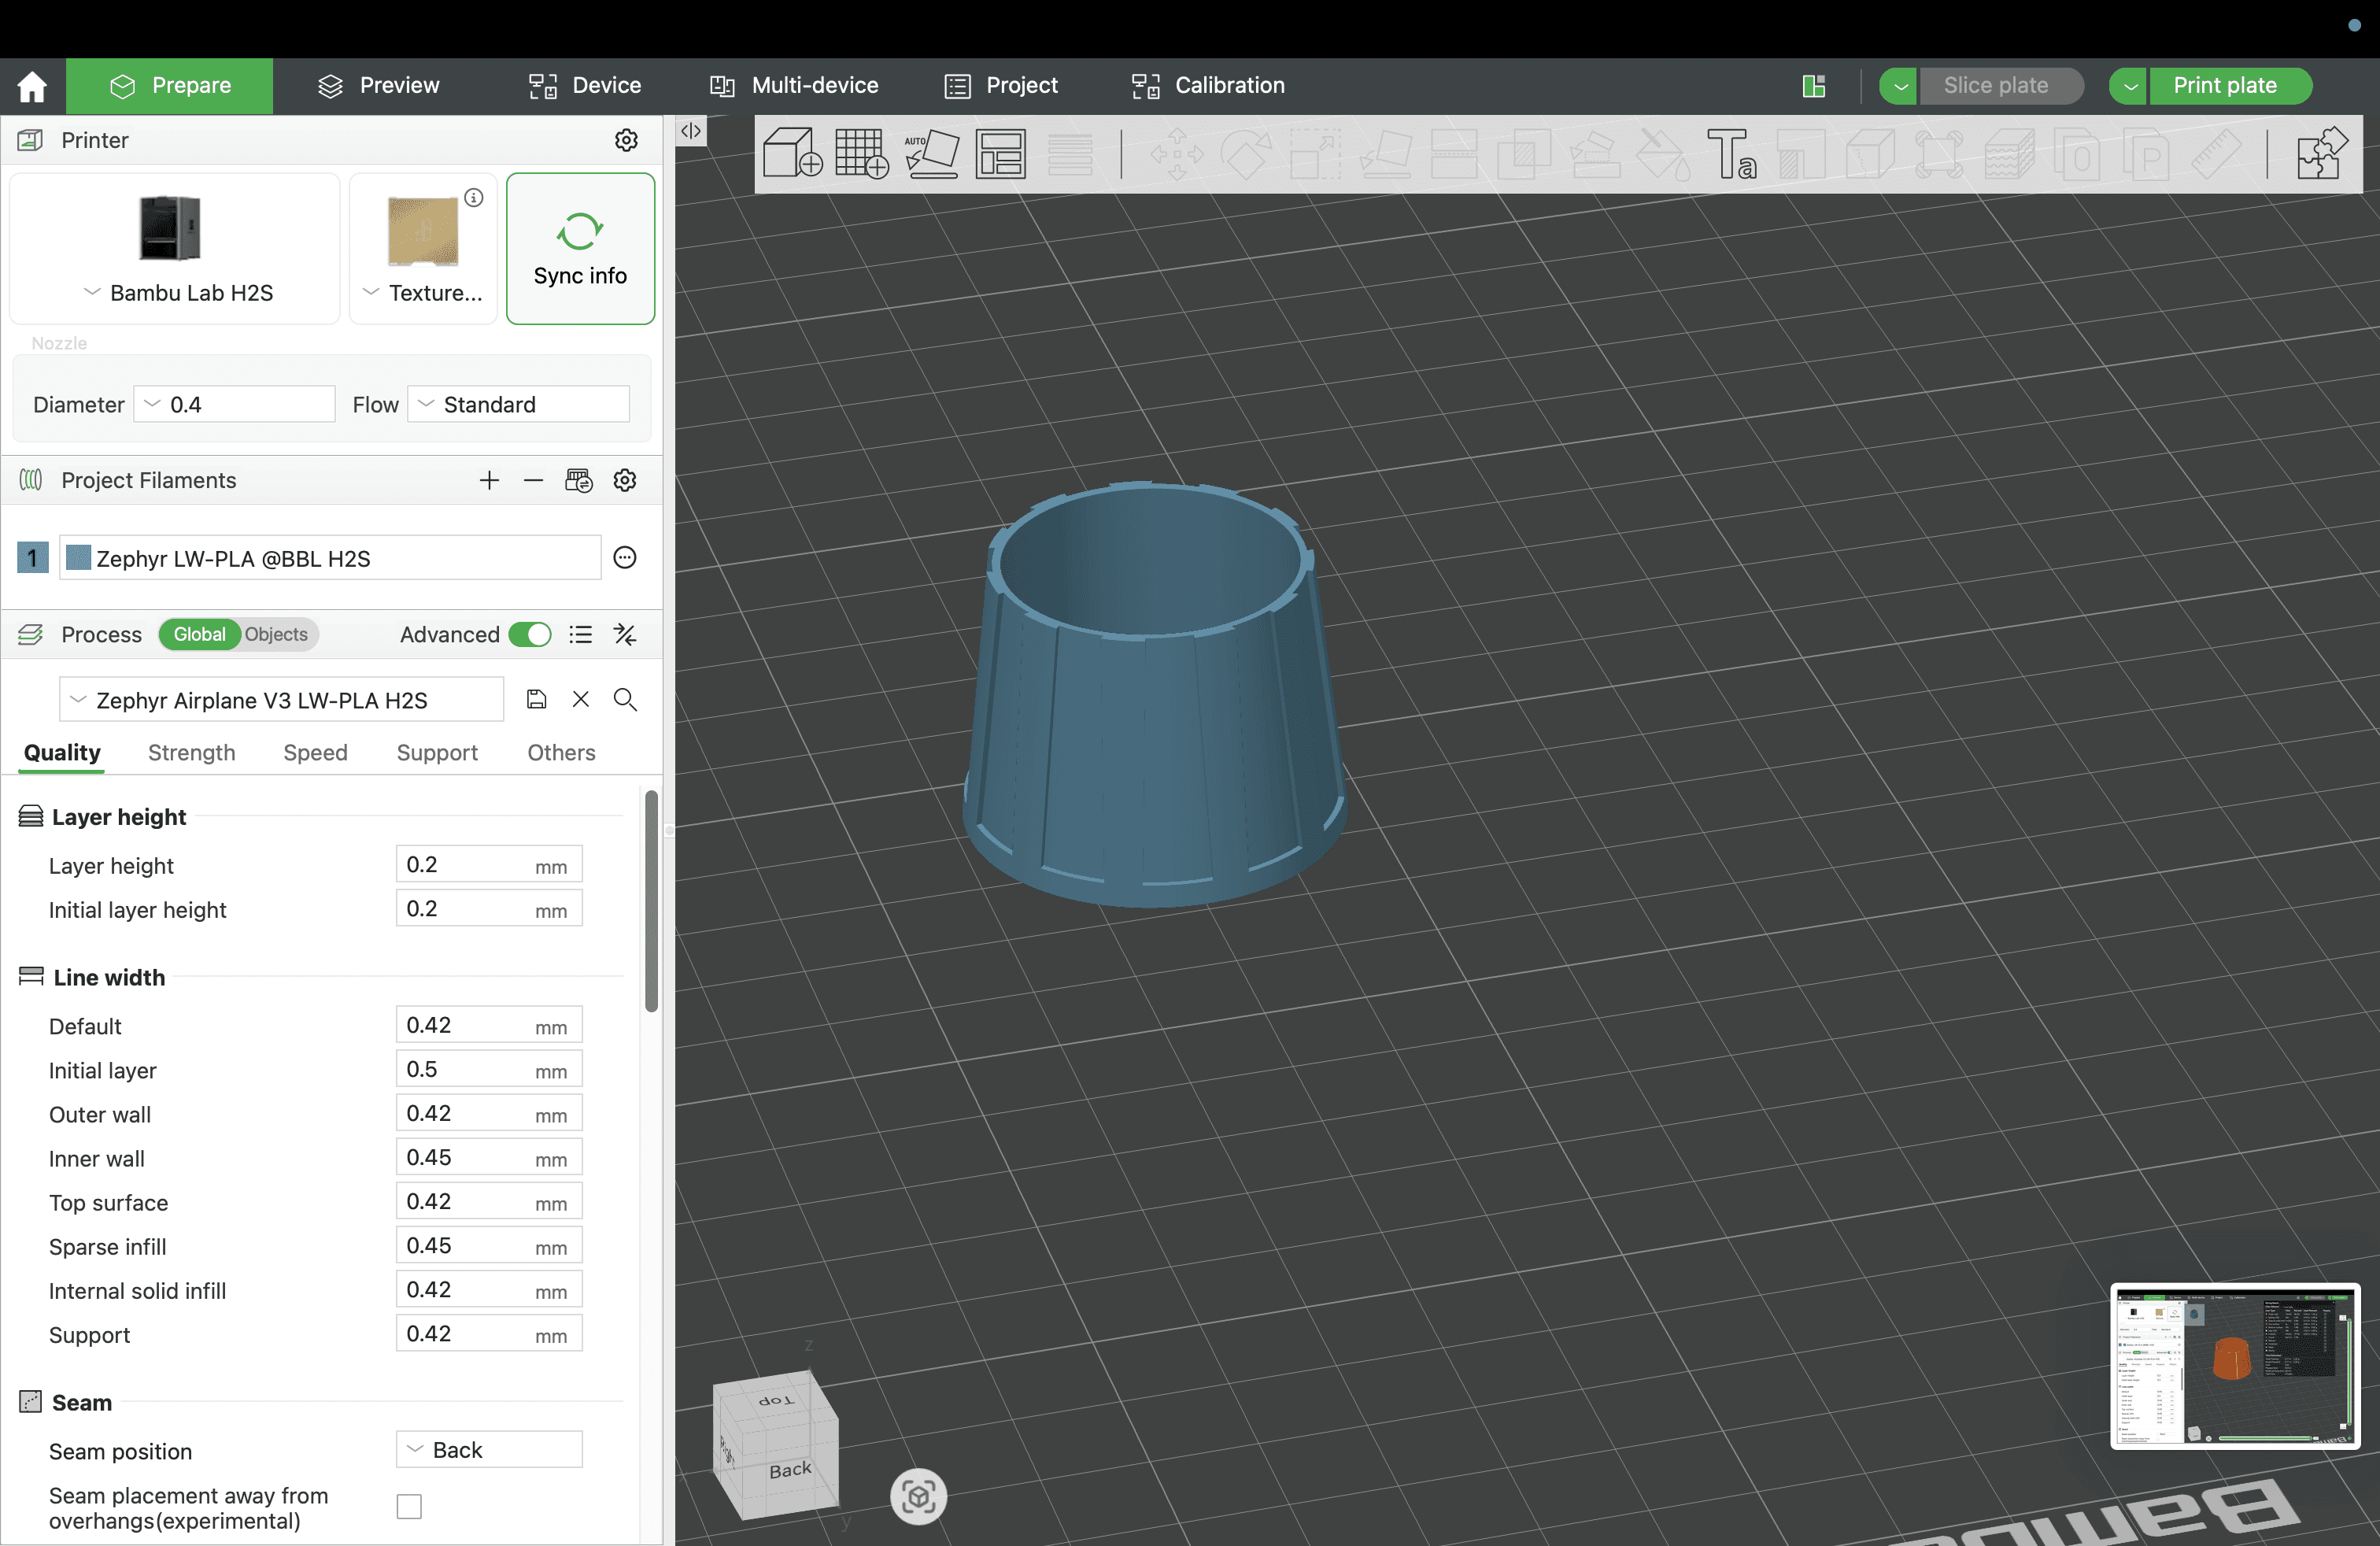The image size is (2380, 1546).
Task: Click the Zephyr LW-PLA filament color swatch
Action: click(x=78, y=558)
